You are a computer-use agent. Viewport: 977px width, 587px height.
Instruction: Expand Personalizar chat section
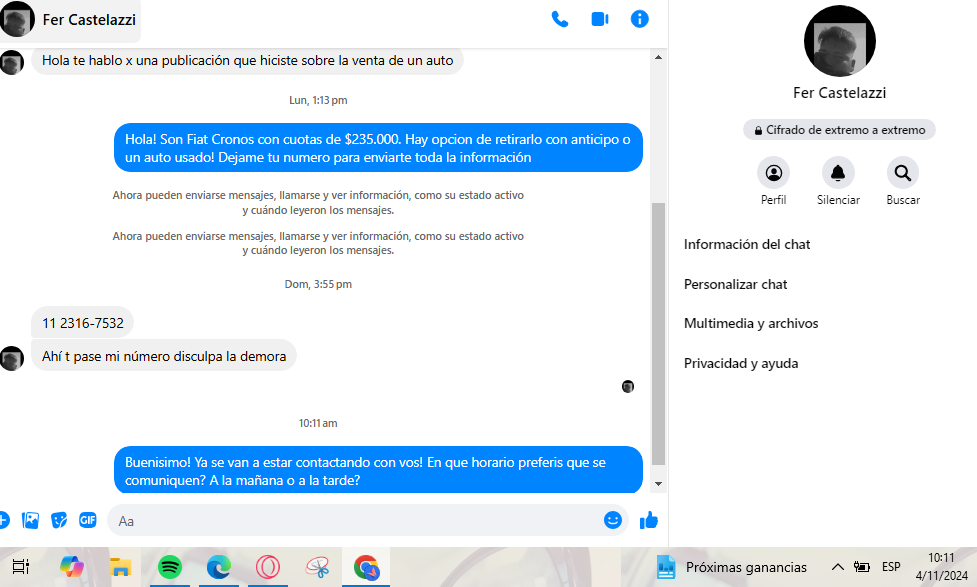(736, 284)
